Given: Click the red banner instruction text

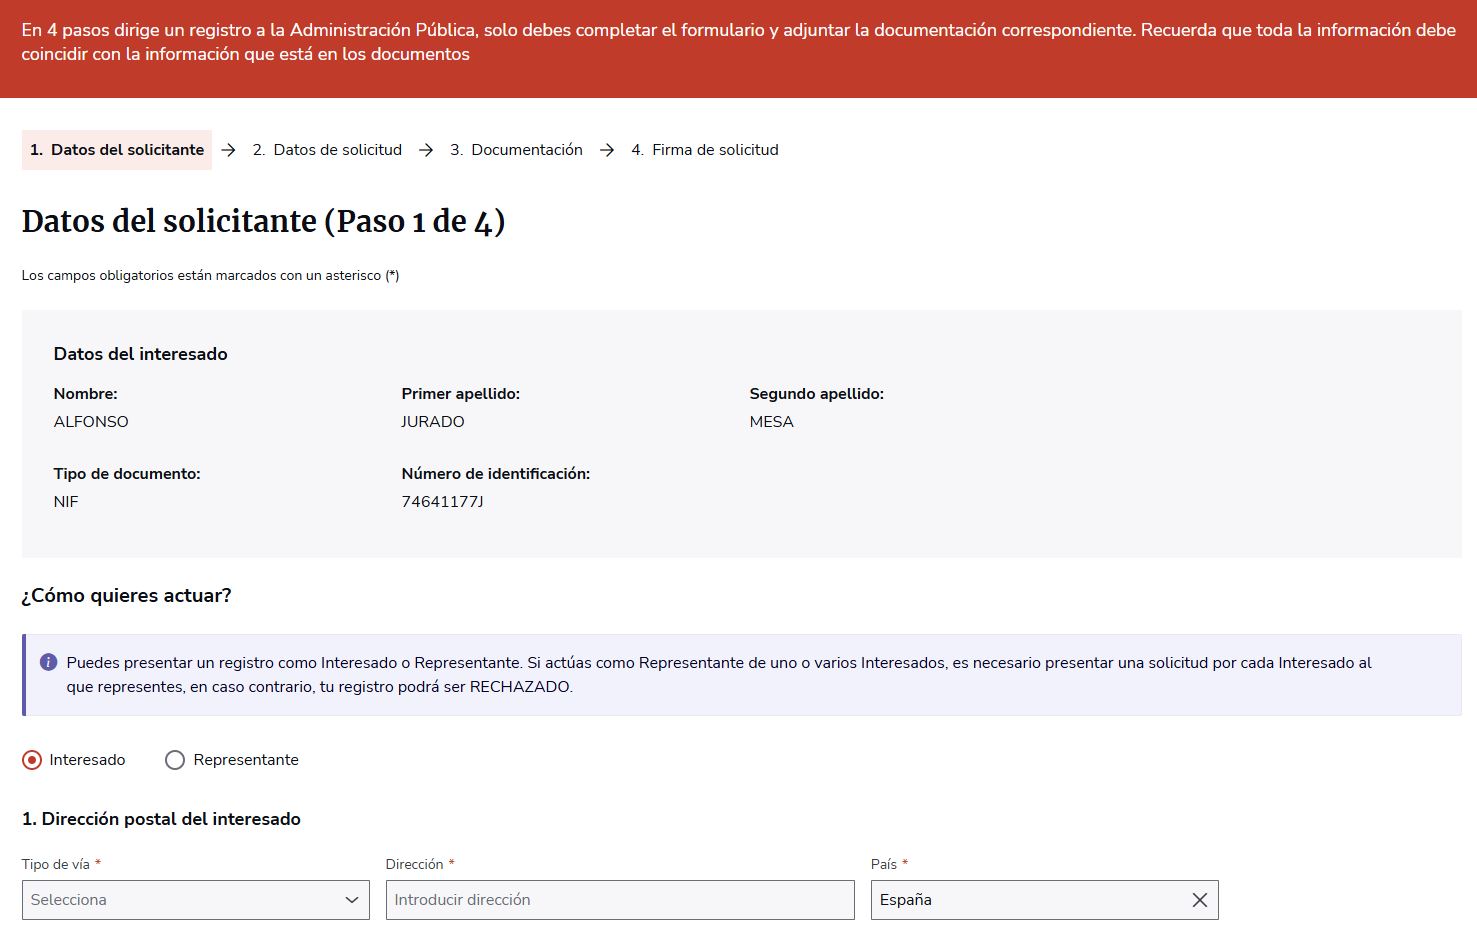Looking at the screenshot, I should 738,42.
